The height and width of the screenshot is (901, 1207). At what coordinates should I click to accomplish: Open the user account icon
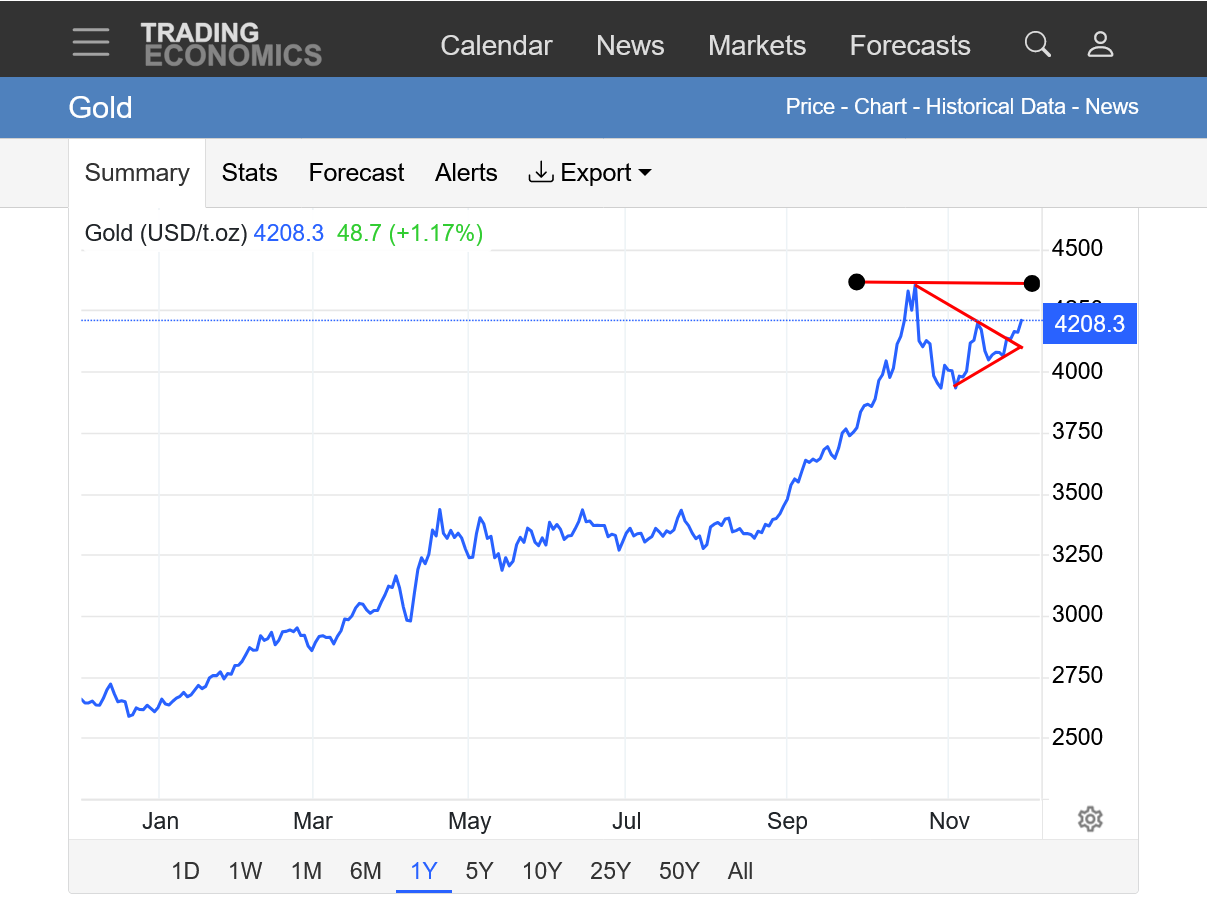click(1100, 45)
